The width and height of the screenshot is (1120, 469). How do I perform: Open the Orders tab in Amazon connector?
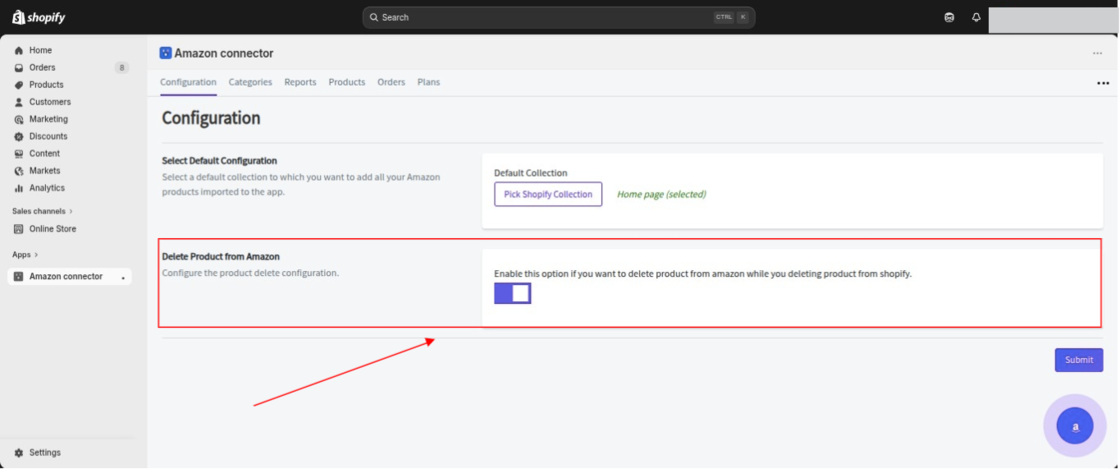tap(391, 82)
